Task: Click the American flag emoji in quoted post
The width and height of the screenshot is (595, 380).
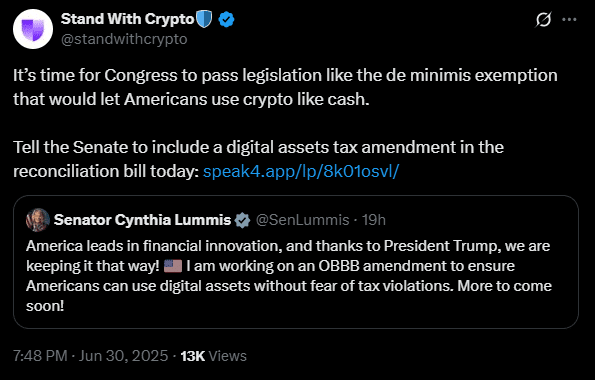Action: [173, 266]
